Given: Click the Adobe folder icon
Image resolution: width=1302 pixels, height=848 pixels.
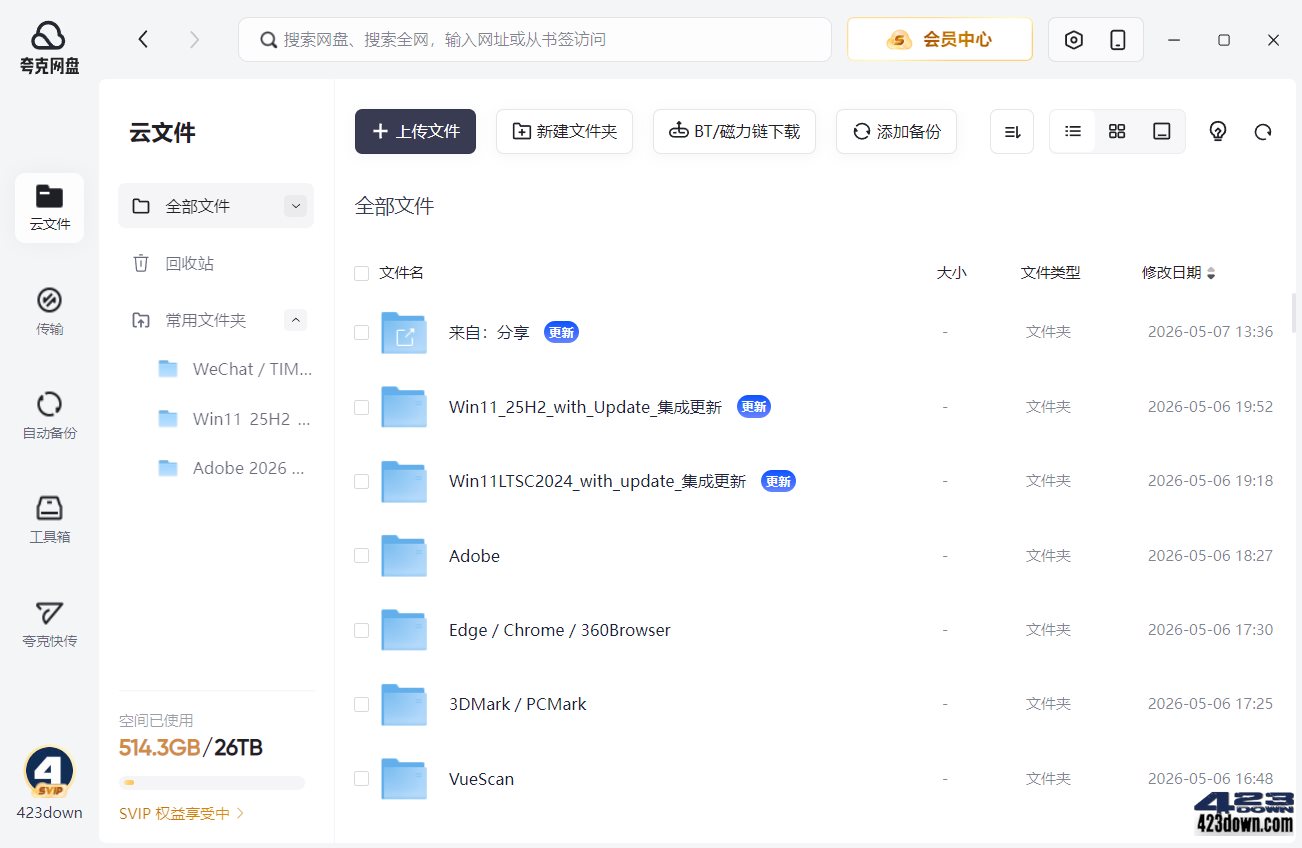Looking at the screenshot, I should pyautogui.click(x=404, y=556).
